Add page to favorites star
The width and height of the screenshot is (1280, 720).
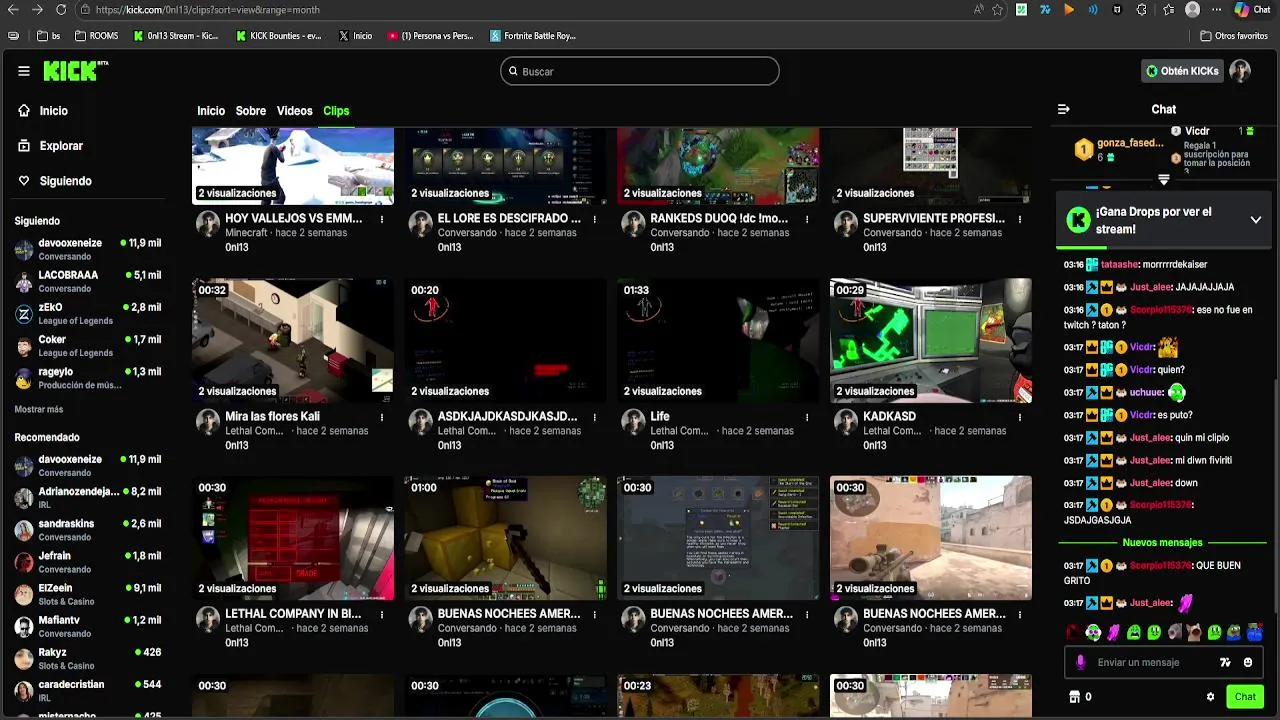[x=998, y=10]
